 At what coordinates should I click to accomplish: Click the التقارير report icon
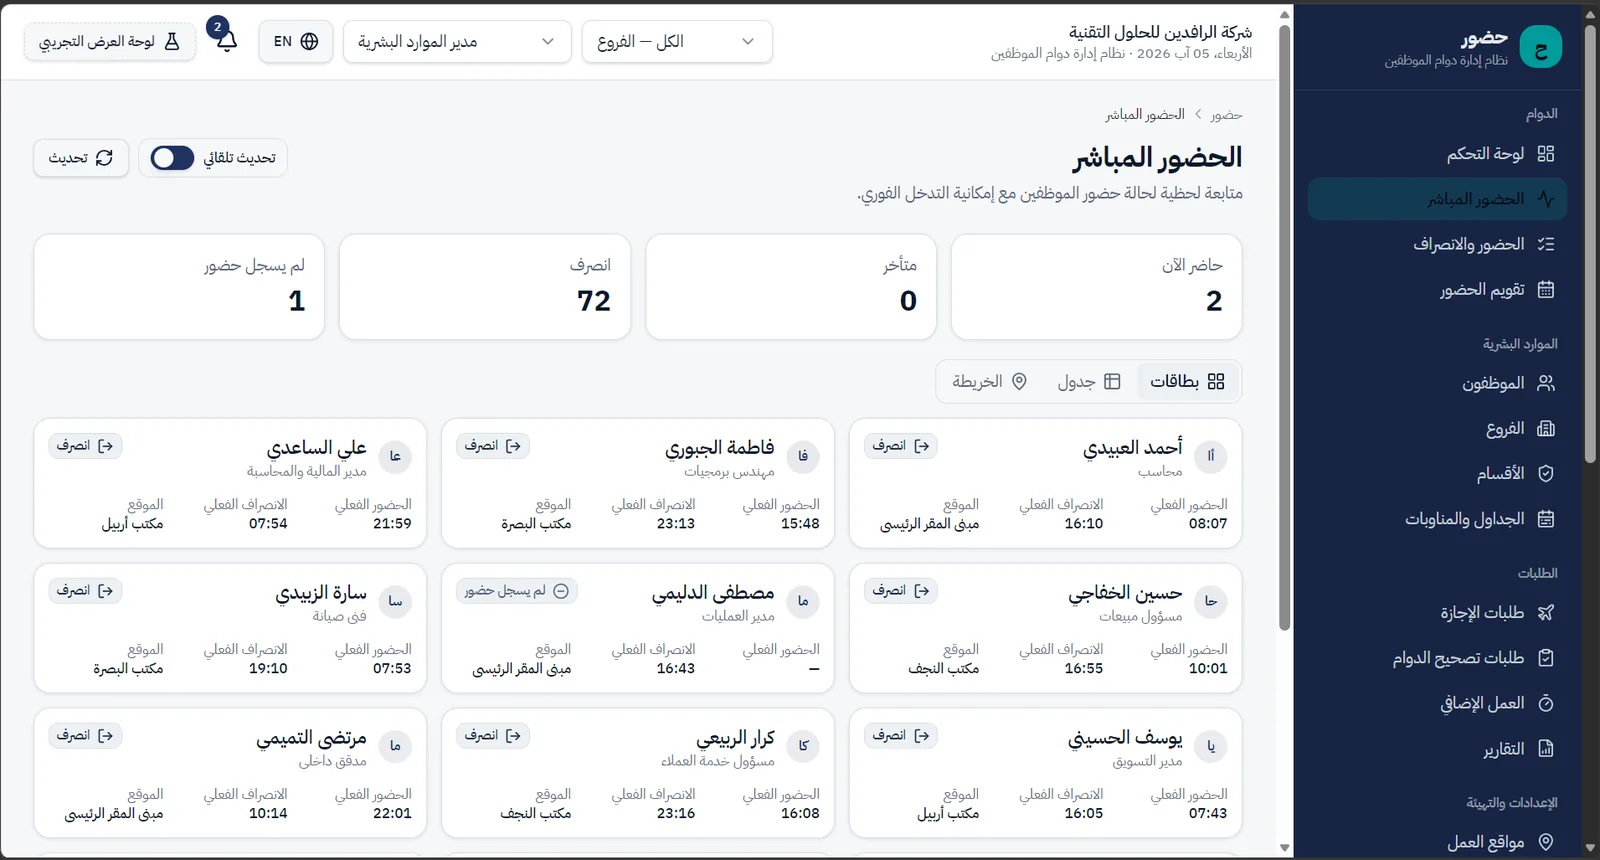pyautogui.click(x=1546, y=748)
